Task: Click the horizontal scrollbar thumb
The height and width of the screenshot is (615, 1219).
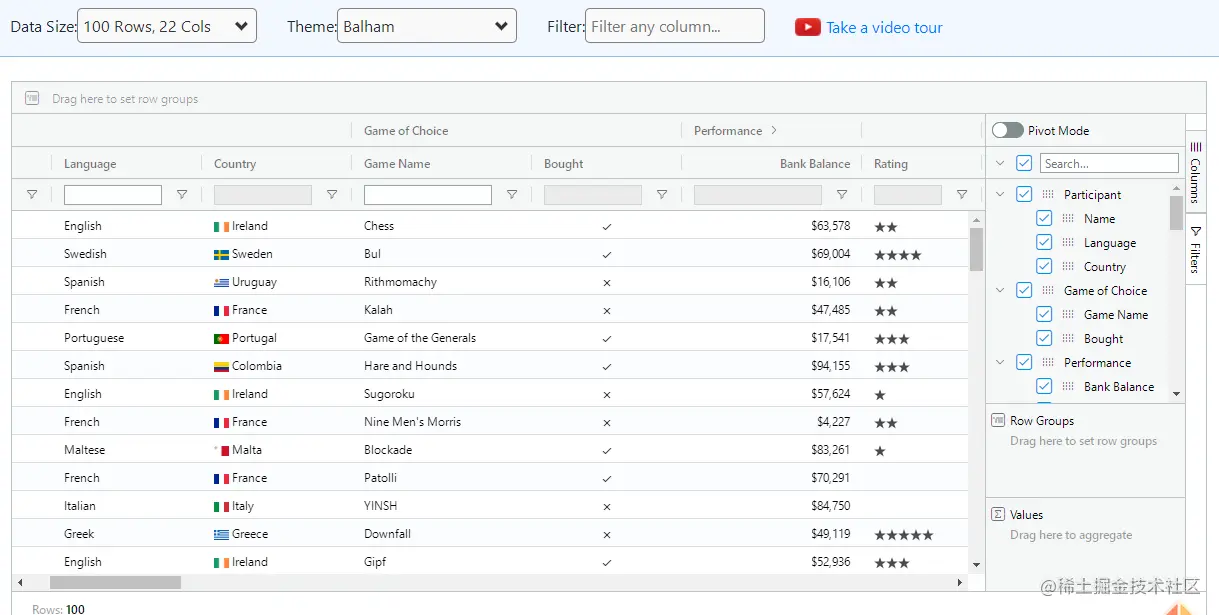Action: pos(115,582)
